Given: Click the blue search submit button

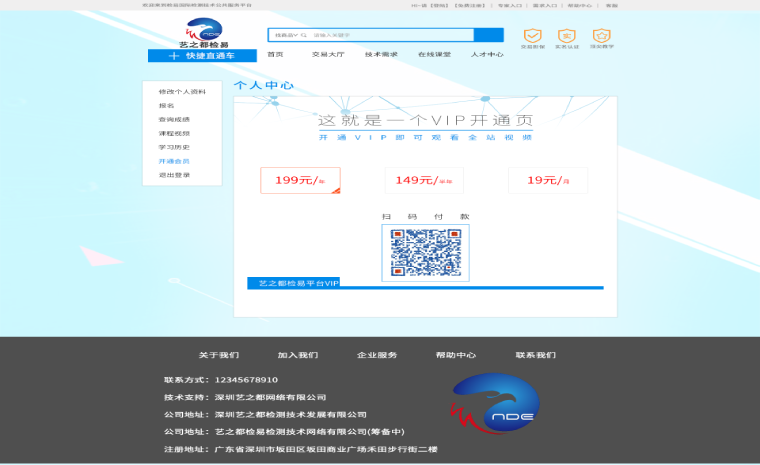Looking at the screenshot, I should click(x=489, y=35).
